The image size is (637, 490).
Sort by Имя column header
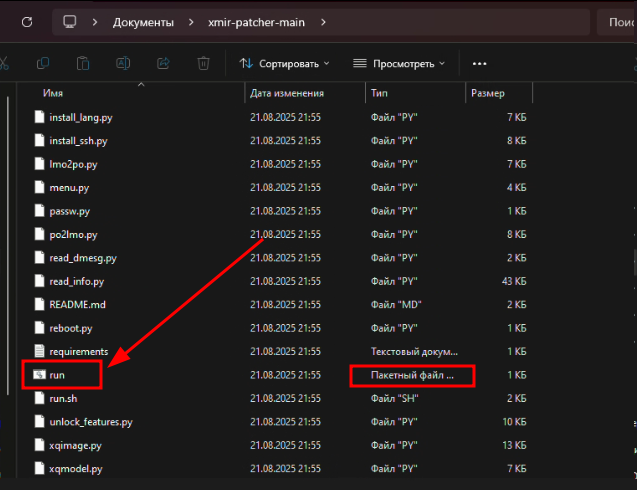[x=54, y=93]
